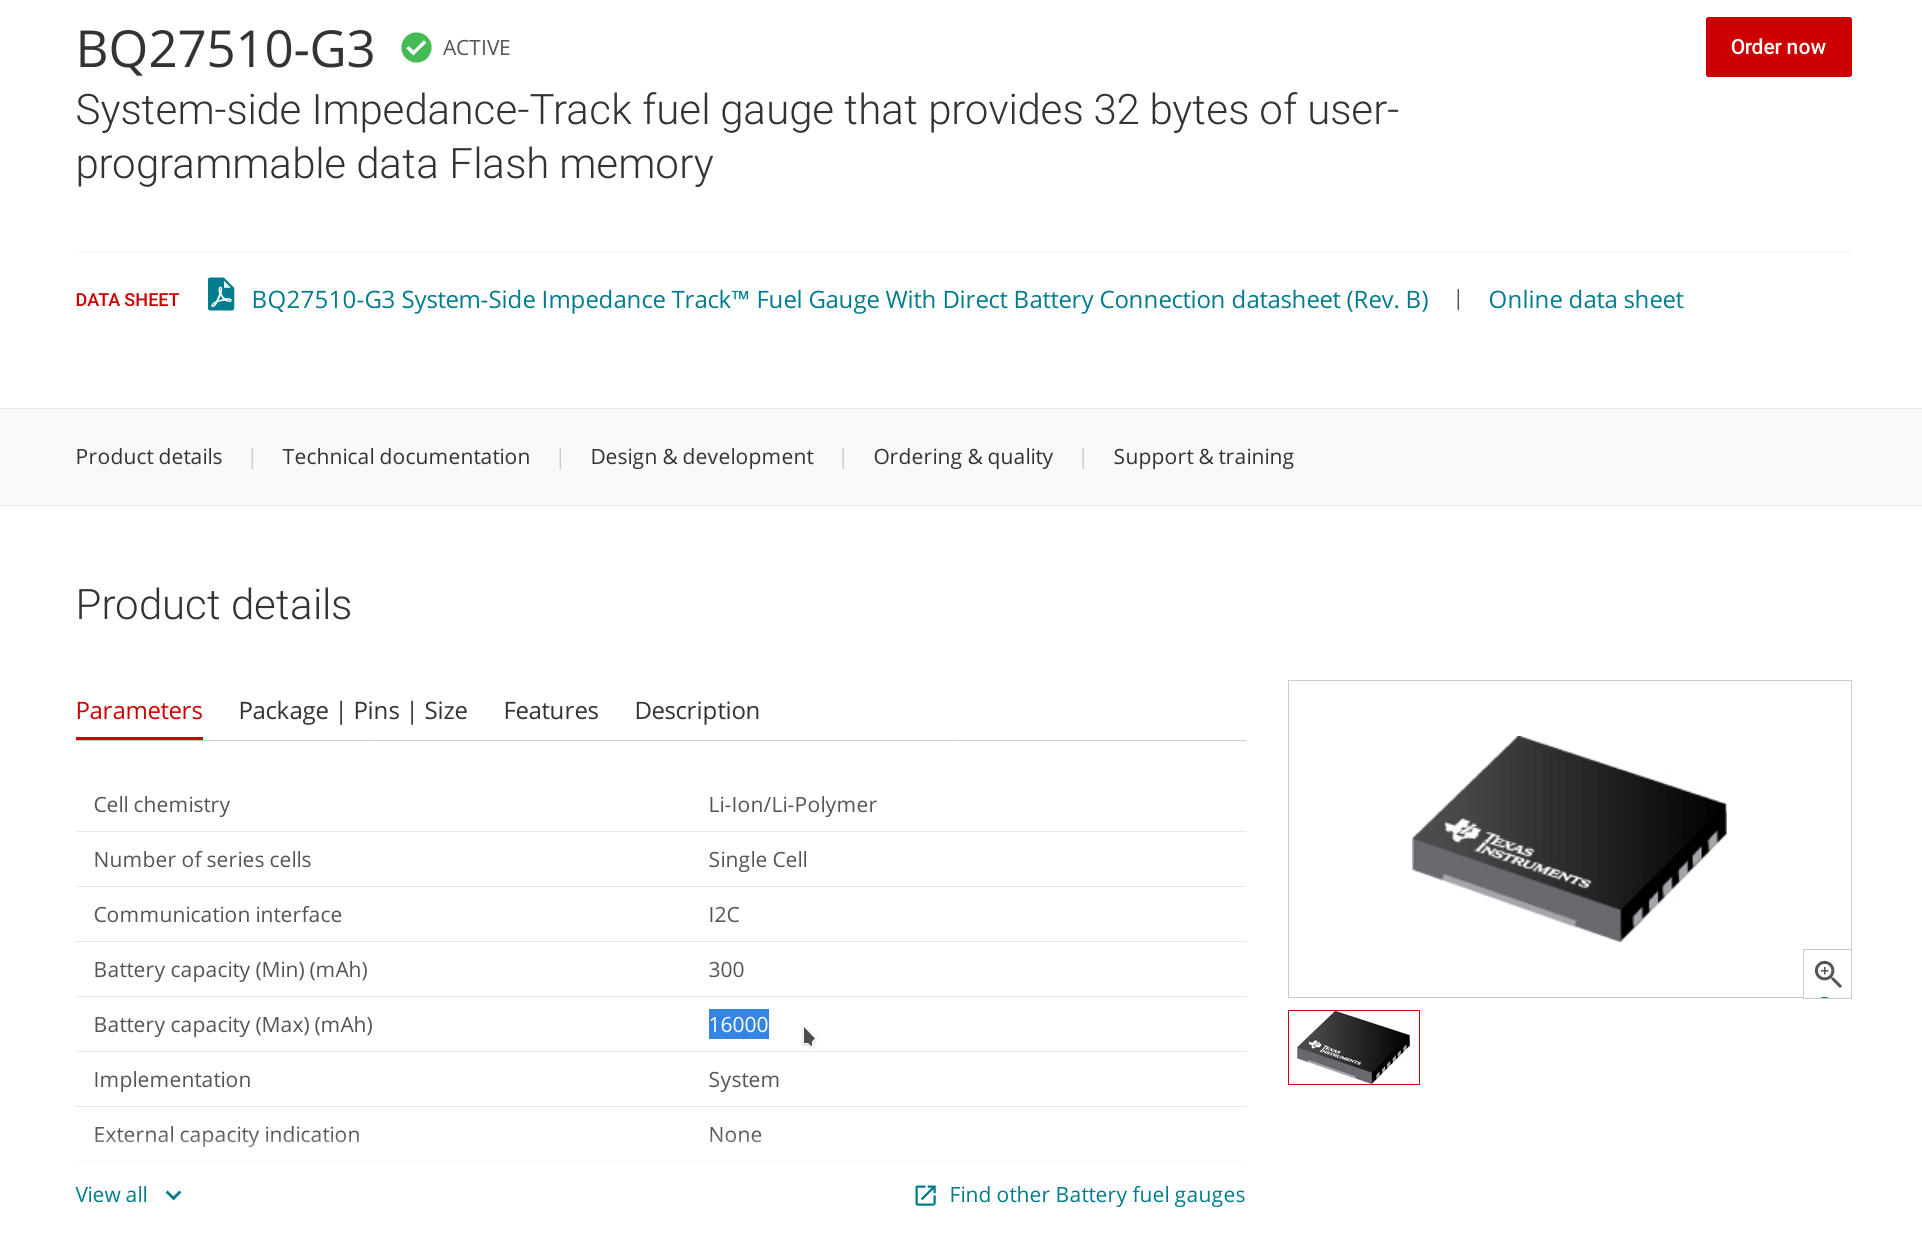Click the DATA SHEET red label

point(127,300)
